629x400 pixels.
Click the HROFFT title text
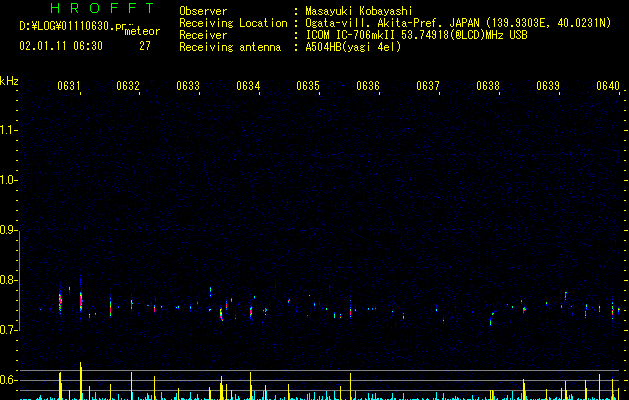click(x=102, y=8)
